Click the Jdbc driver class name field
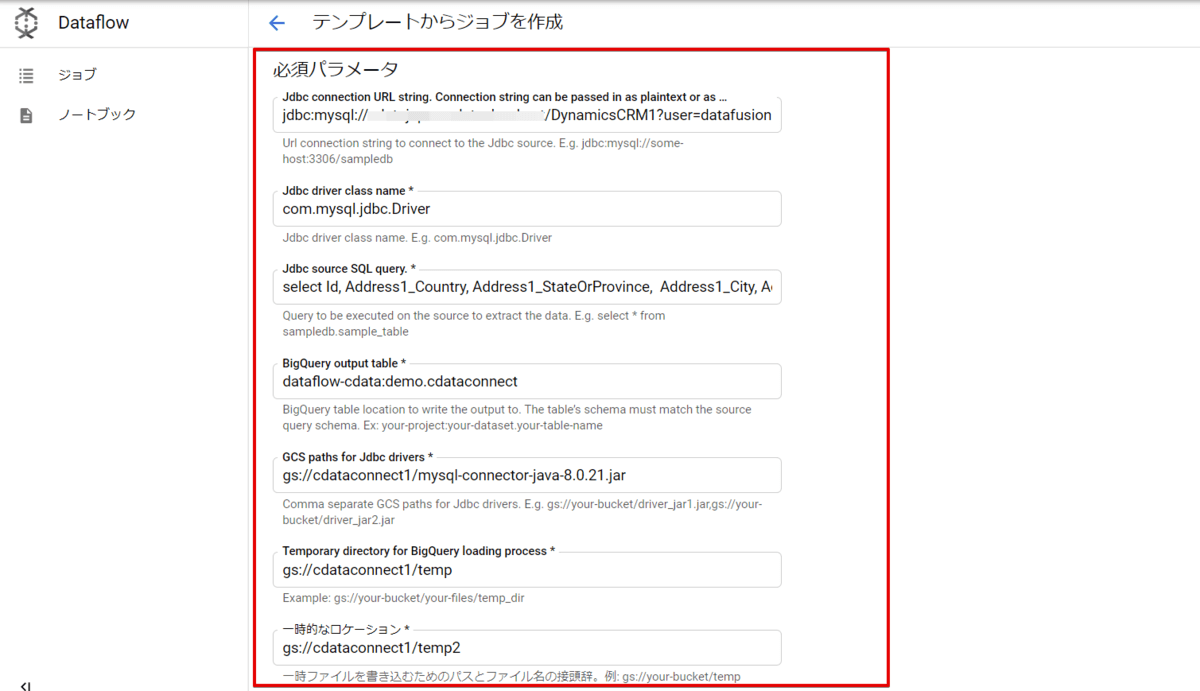Viewport: 1200px width, 691px height. [x=527, y=208]
